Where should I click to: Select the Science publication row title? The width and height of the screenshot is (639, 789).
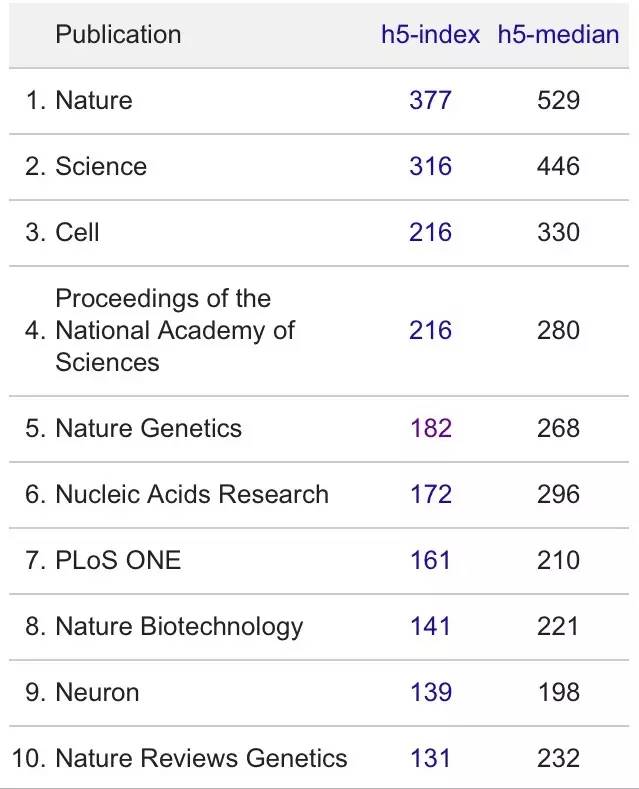101,166
